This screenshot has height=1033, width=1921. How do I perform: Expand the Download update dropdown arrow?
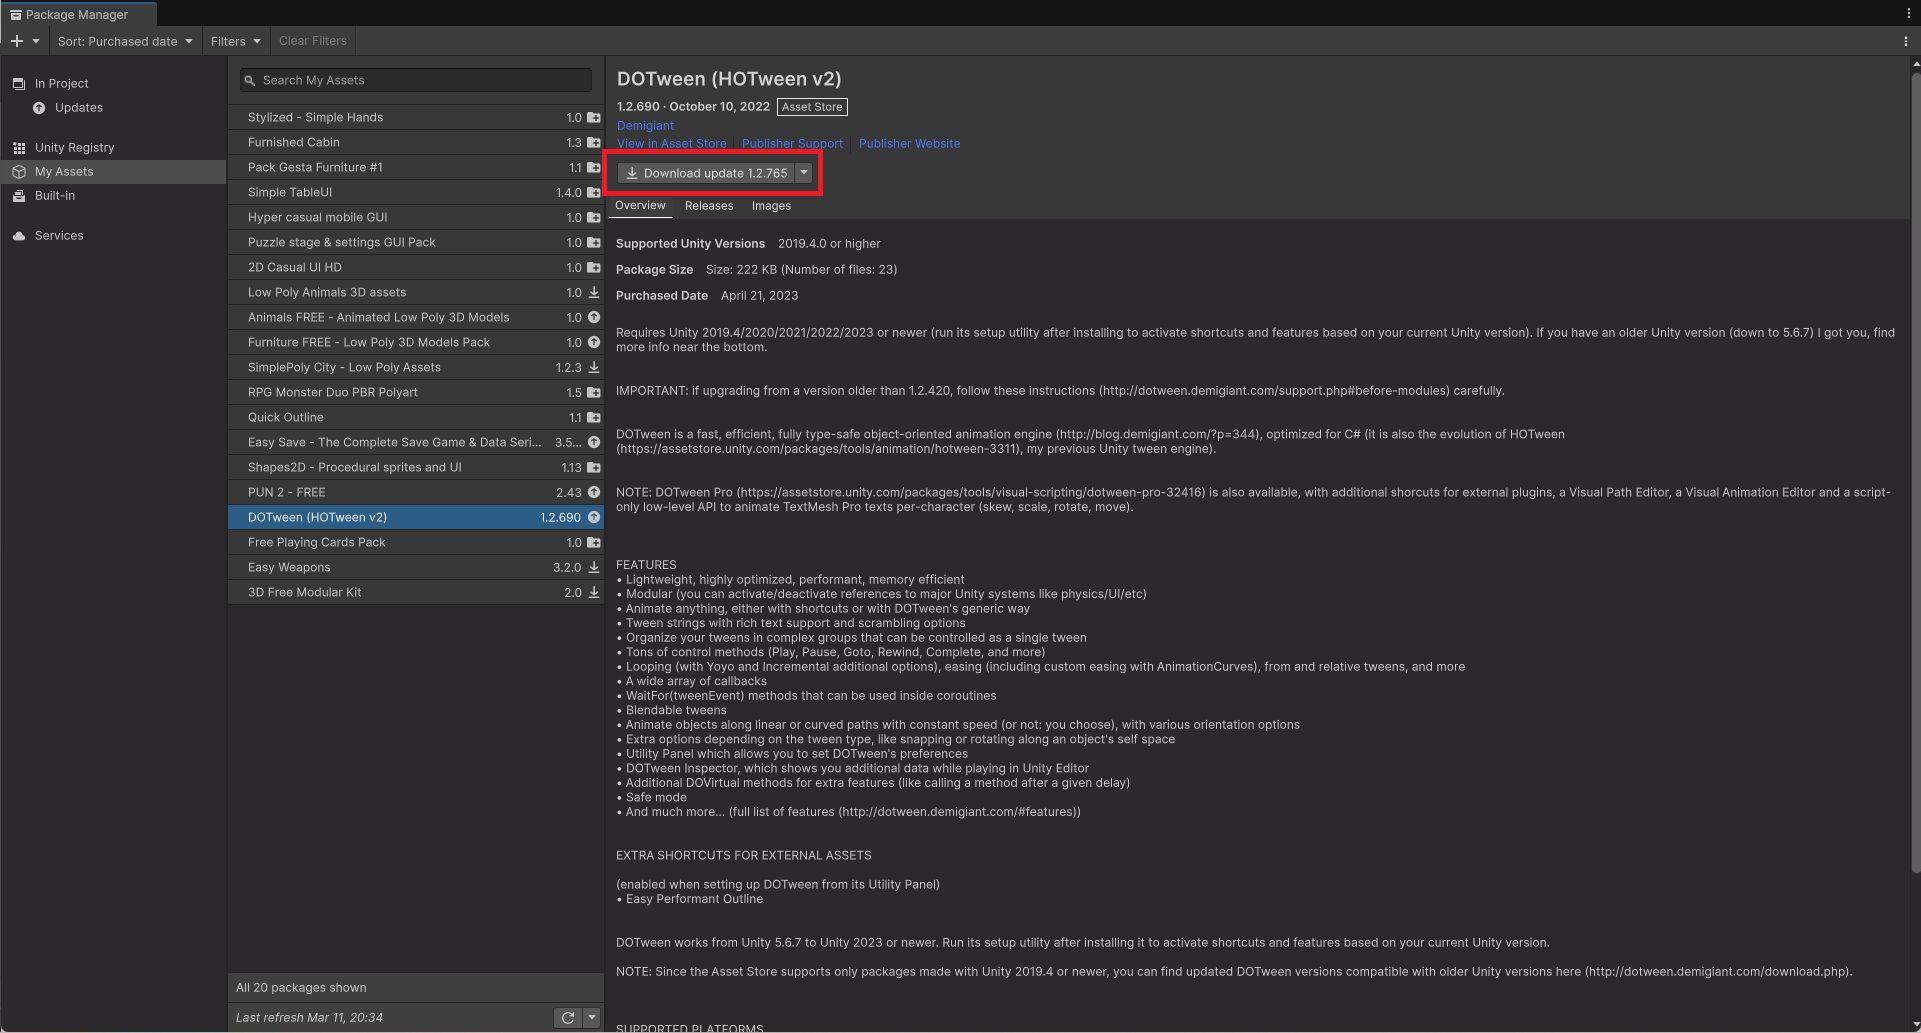(803, 172)
